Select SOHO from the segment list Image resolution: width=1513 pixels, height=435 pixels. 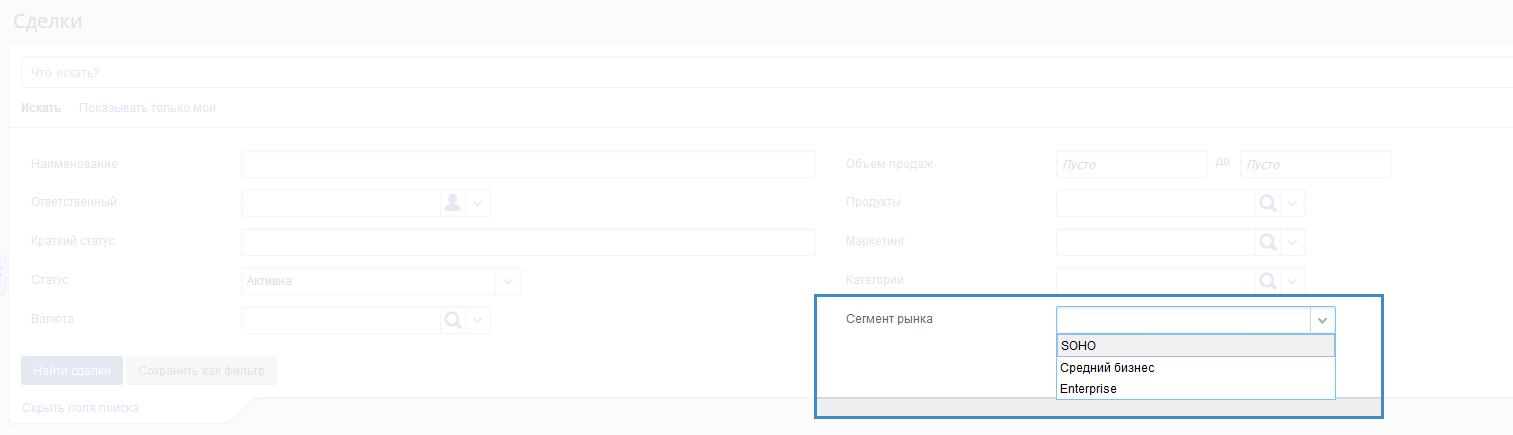pos(1195,346)
